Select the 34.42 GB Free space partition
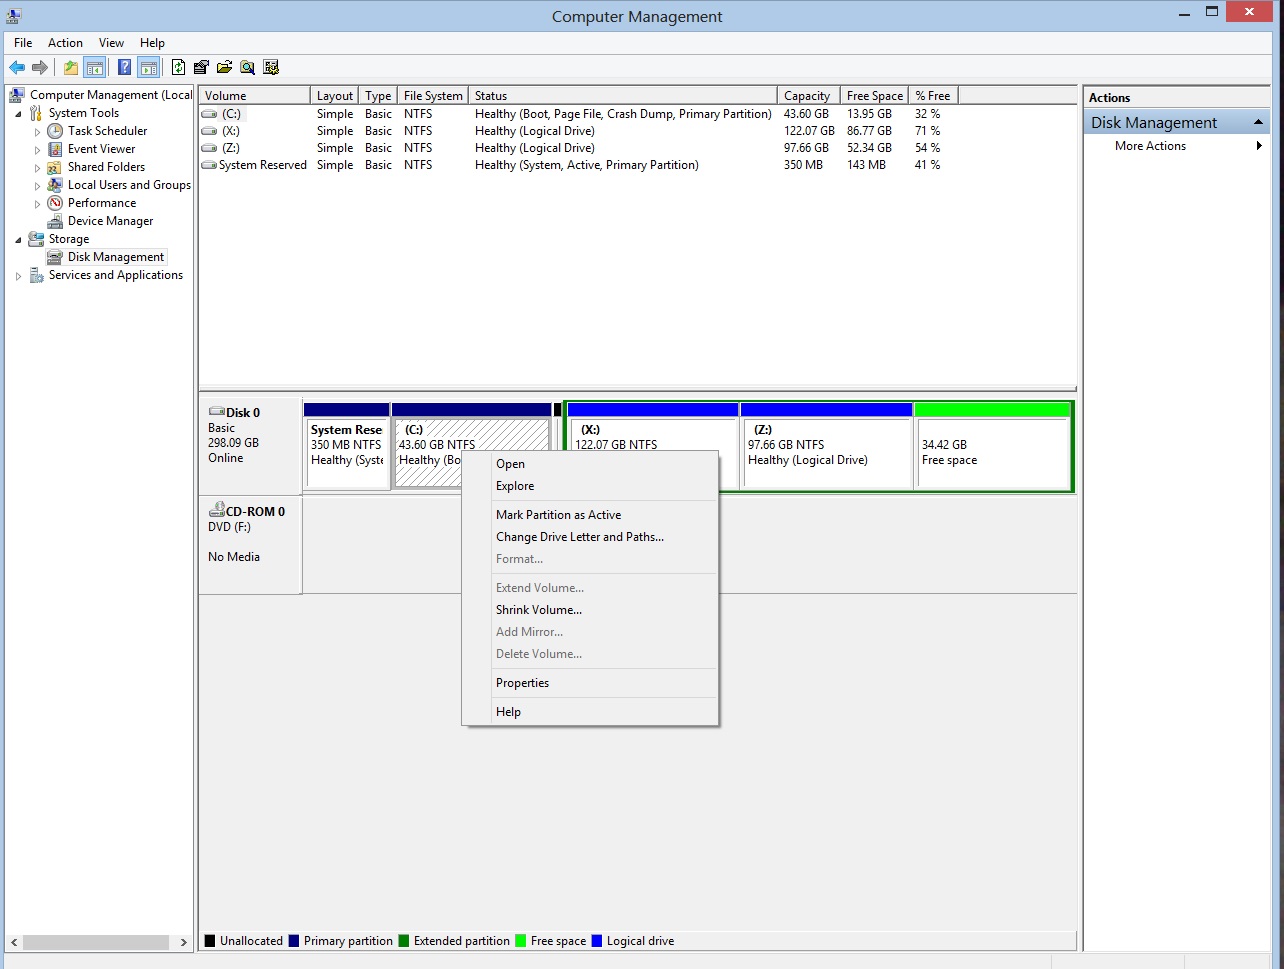 [x=992, y=453]
